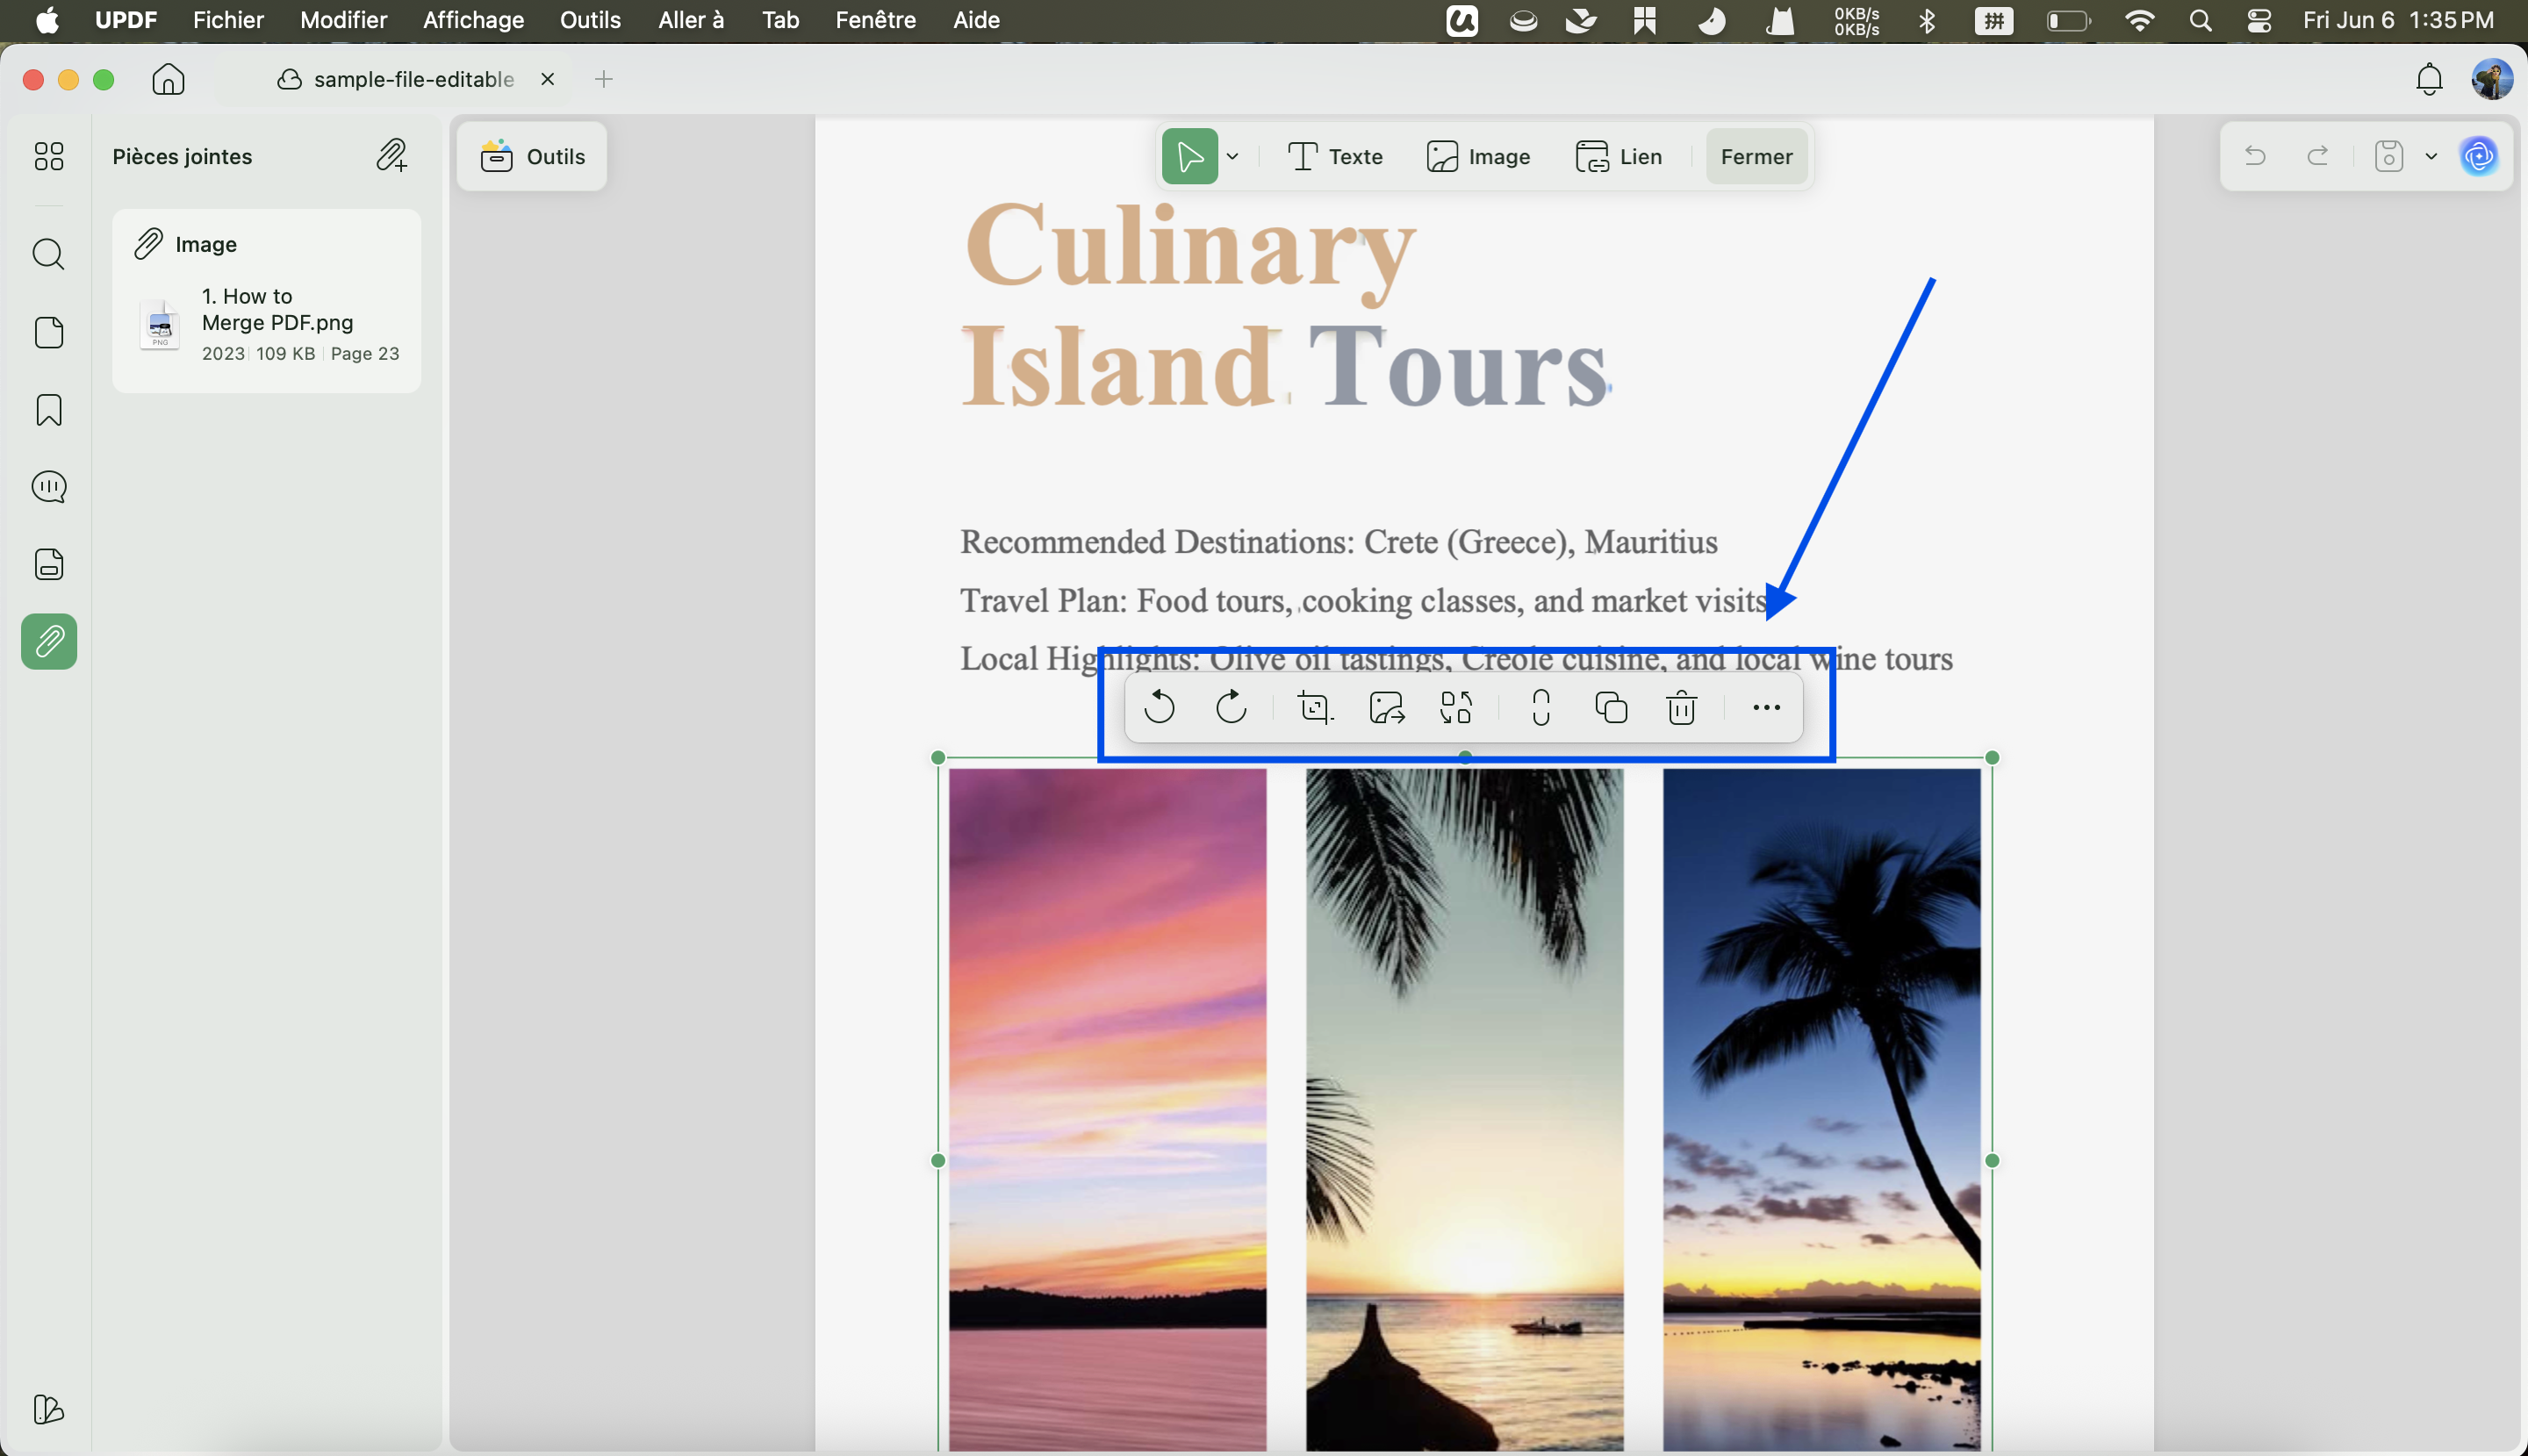This screenshot has width=2528, height=1456.
Task: Click the Outils button
Action: pyautogui.click(x=532, y=156)
